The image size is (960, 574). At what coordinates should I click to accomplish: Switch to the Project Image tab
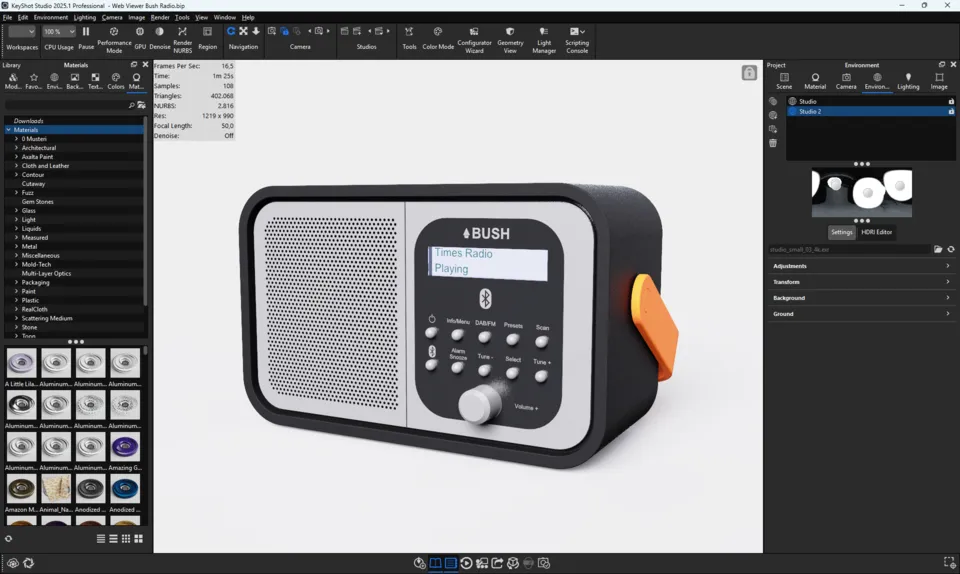point(939,81)
